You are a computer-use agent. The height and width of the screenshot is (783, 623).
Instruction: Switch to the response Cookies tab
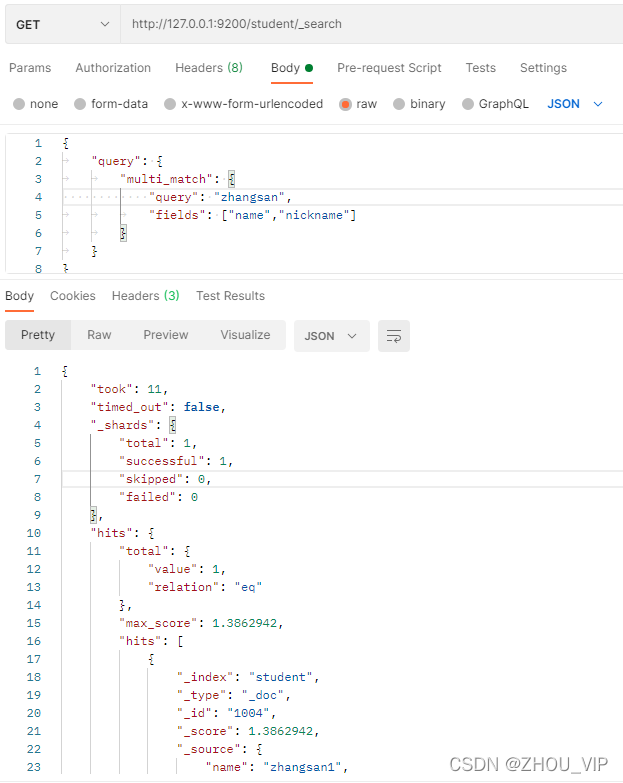[x=72, y=296]
